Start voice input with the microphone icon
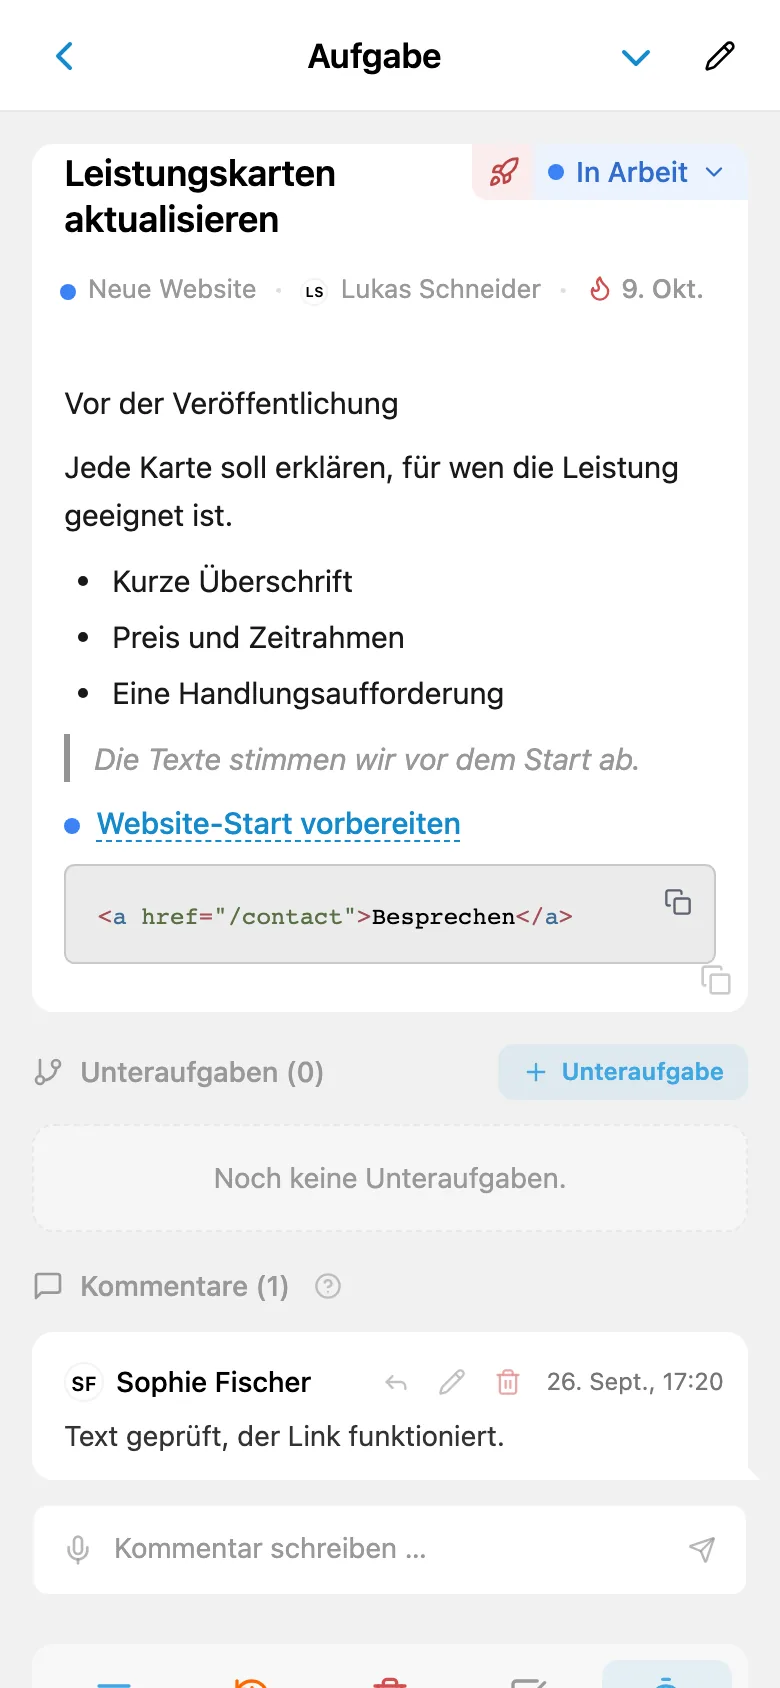Screen dimensions: 780x1688 coord(78,1550)
